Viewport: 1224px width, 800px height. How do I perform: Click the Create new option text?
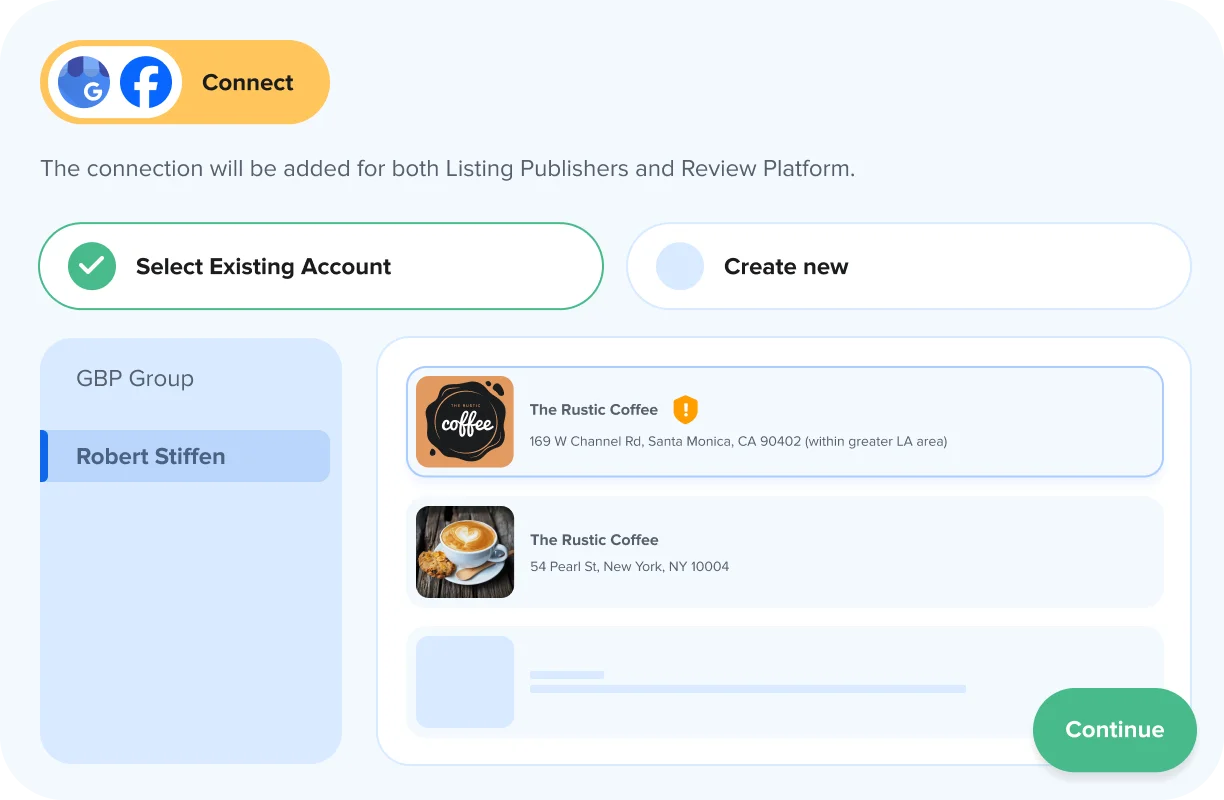786,267
